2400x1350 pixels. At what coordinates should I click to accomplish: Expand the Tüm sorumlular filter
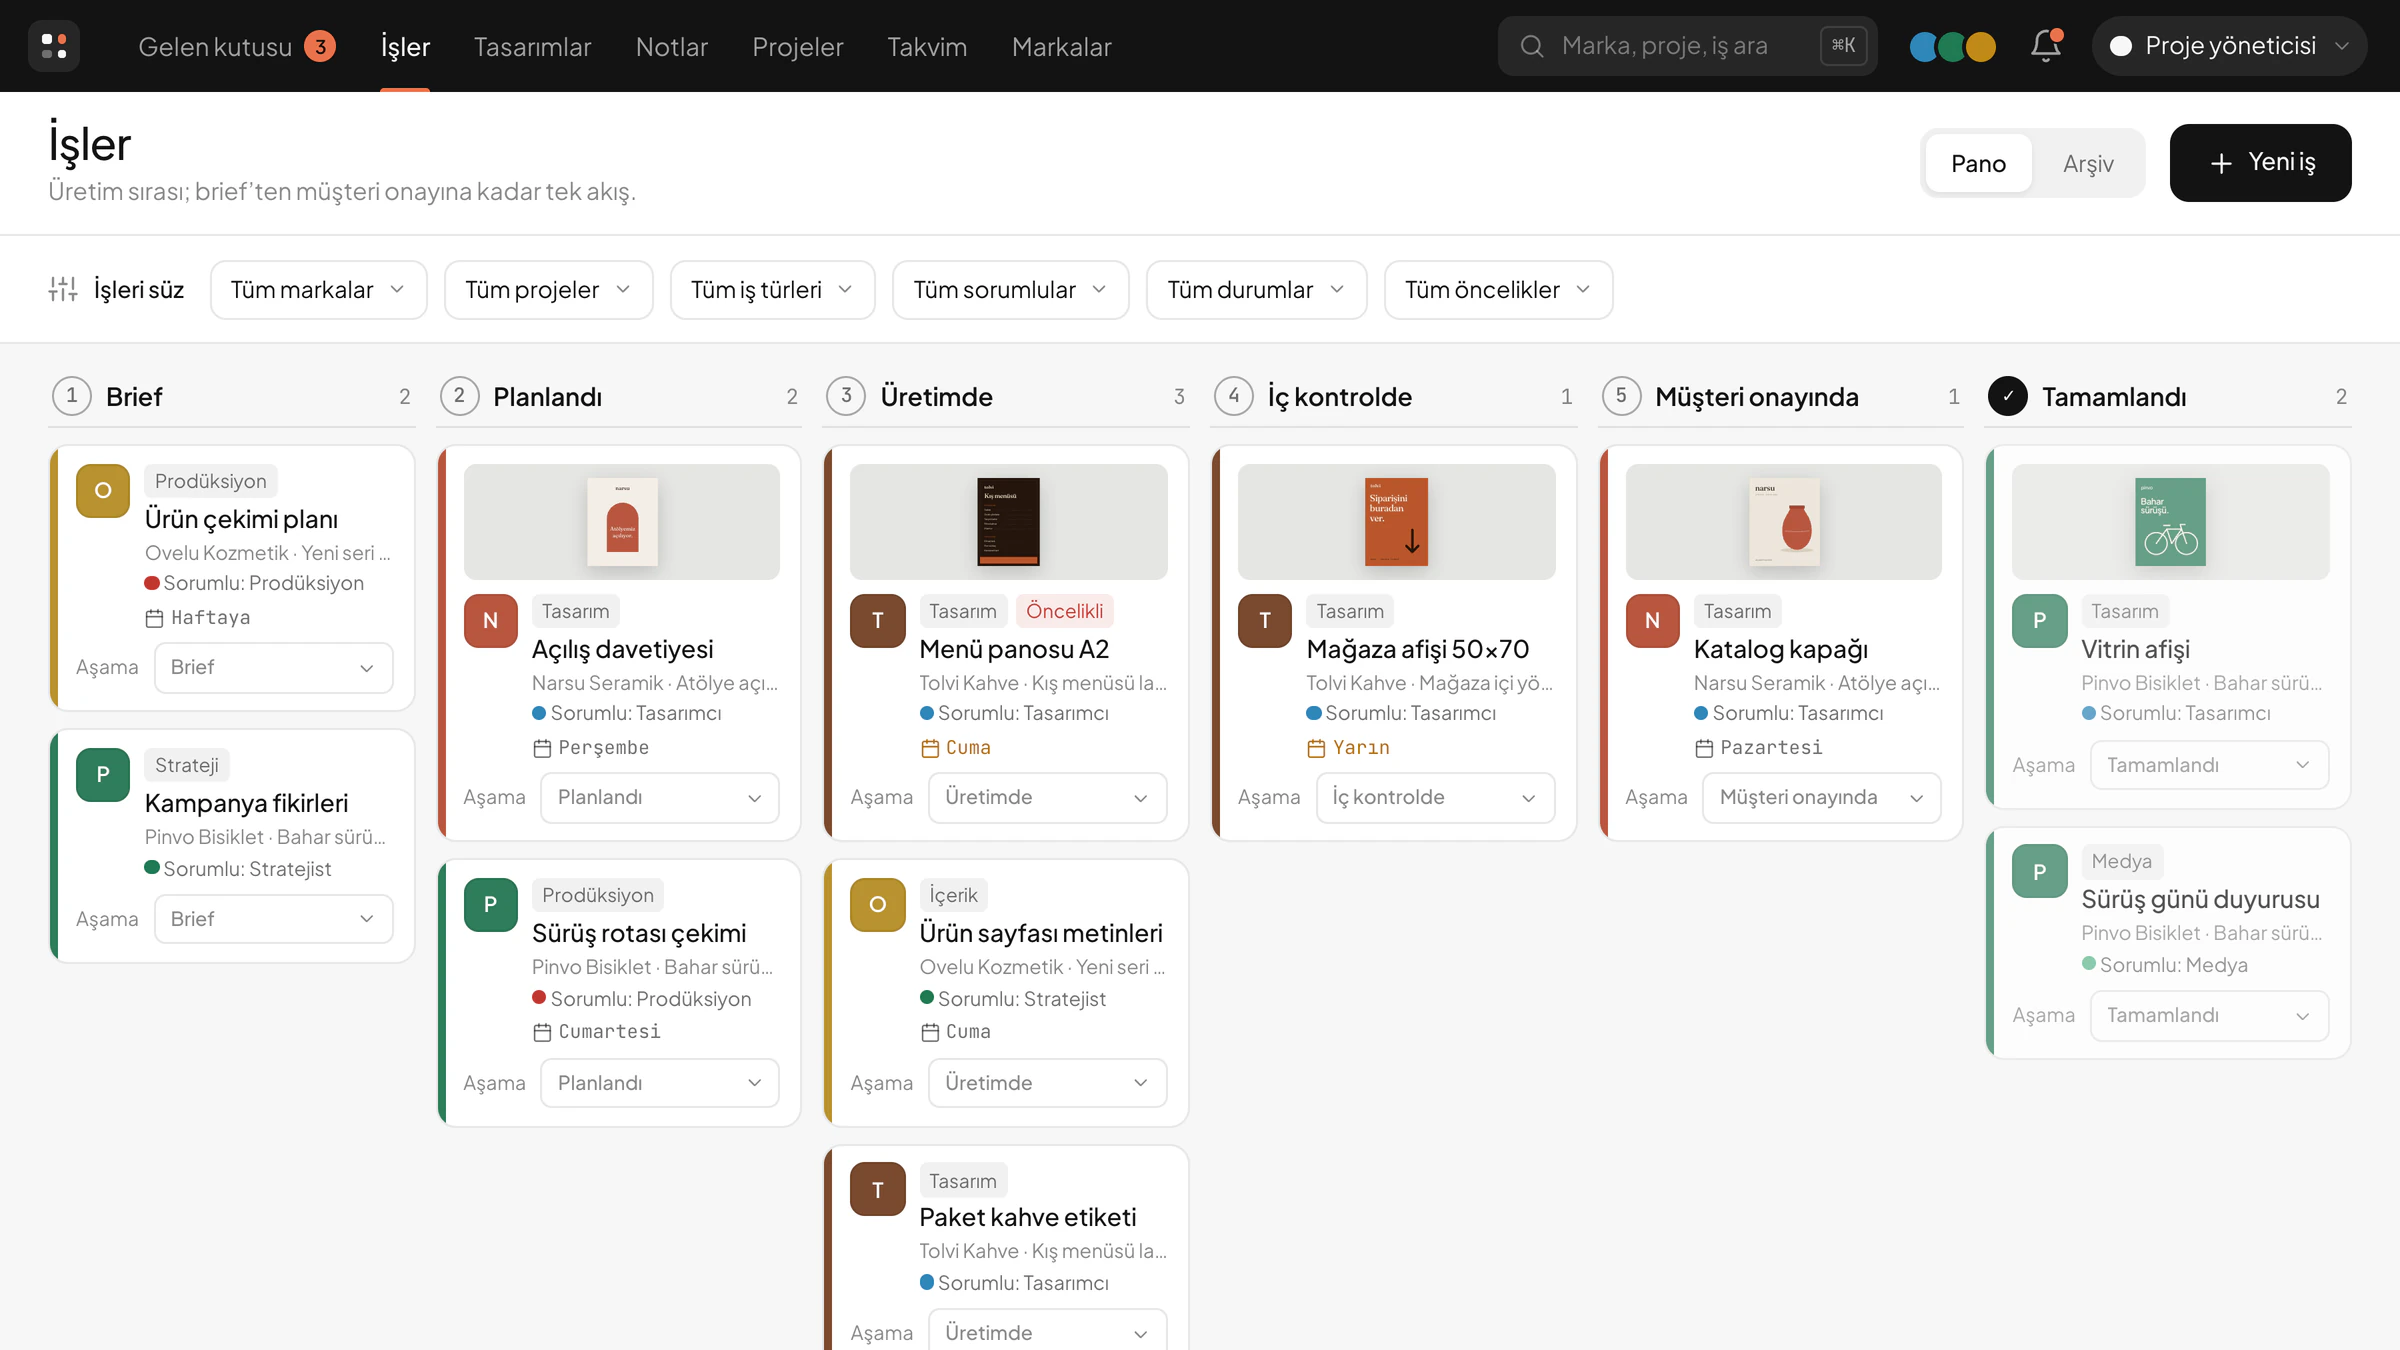tap(1010, 290)
